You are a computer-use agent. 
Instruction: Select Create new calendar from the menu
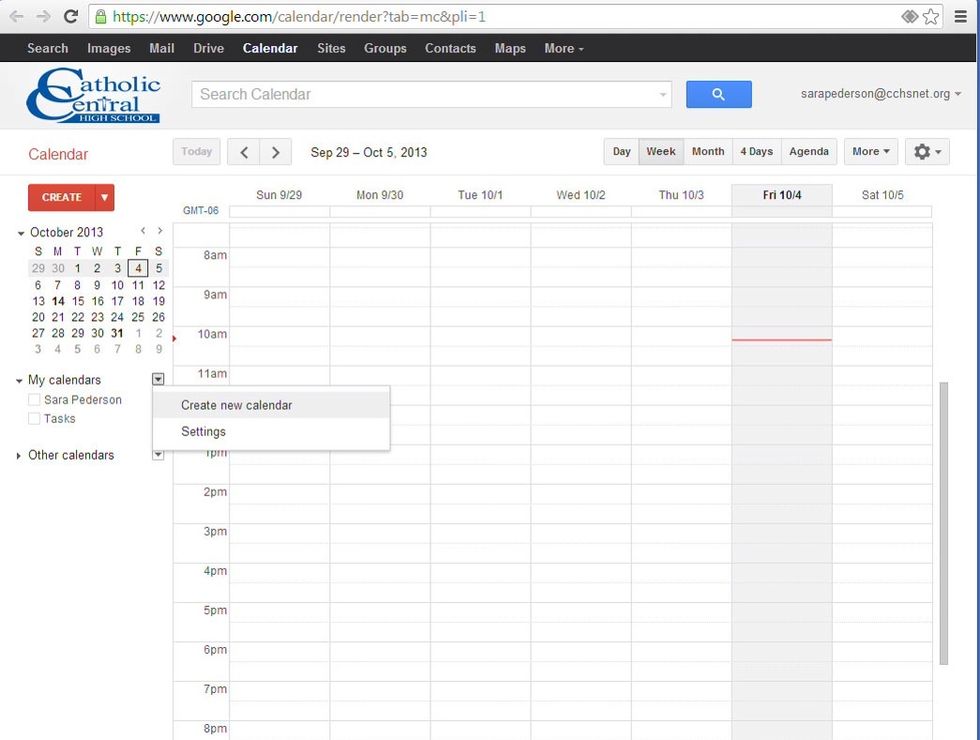pos(236,405)
